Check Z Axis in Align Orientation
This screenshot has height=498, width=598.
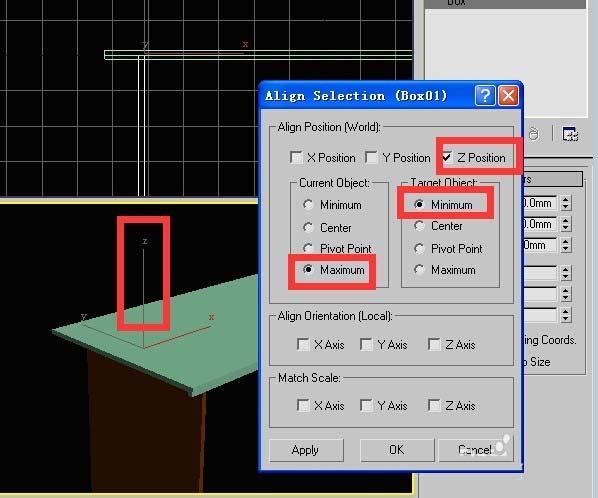(x=434, y=344)
